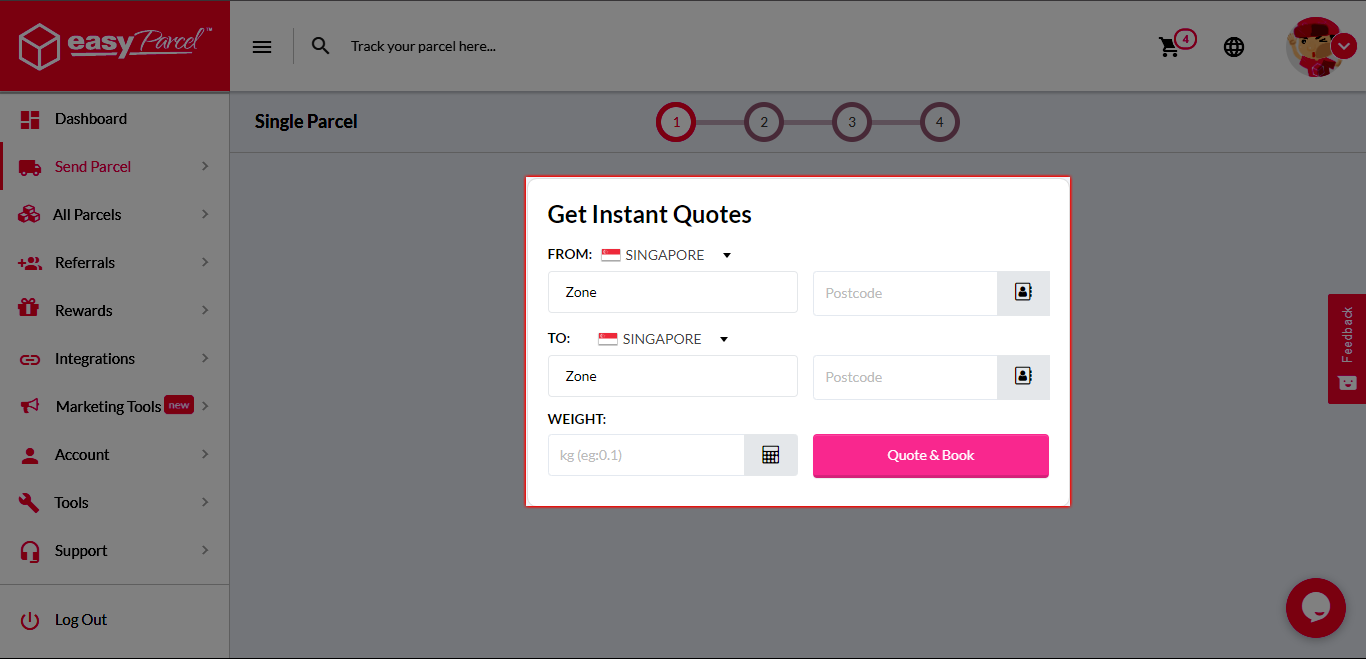Click the parcel tracking search icon
Viewport: 1366px width, 659px height.
point(320,46)
